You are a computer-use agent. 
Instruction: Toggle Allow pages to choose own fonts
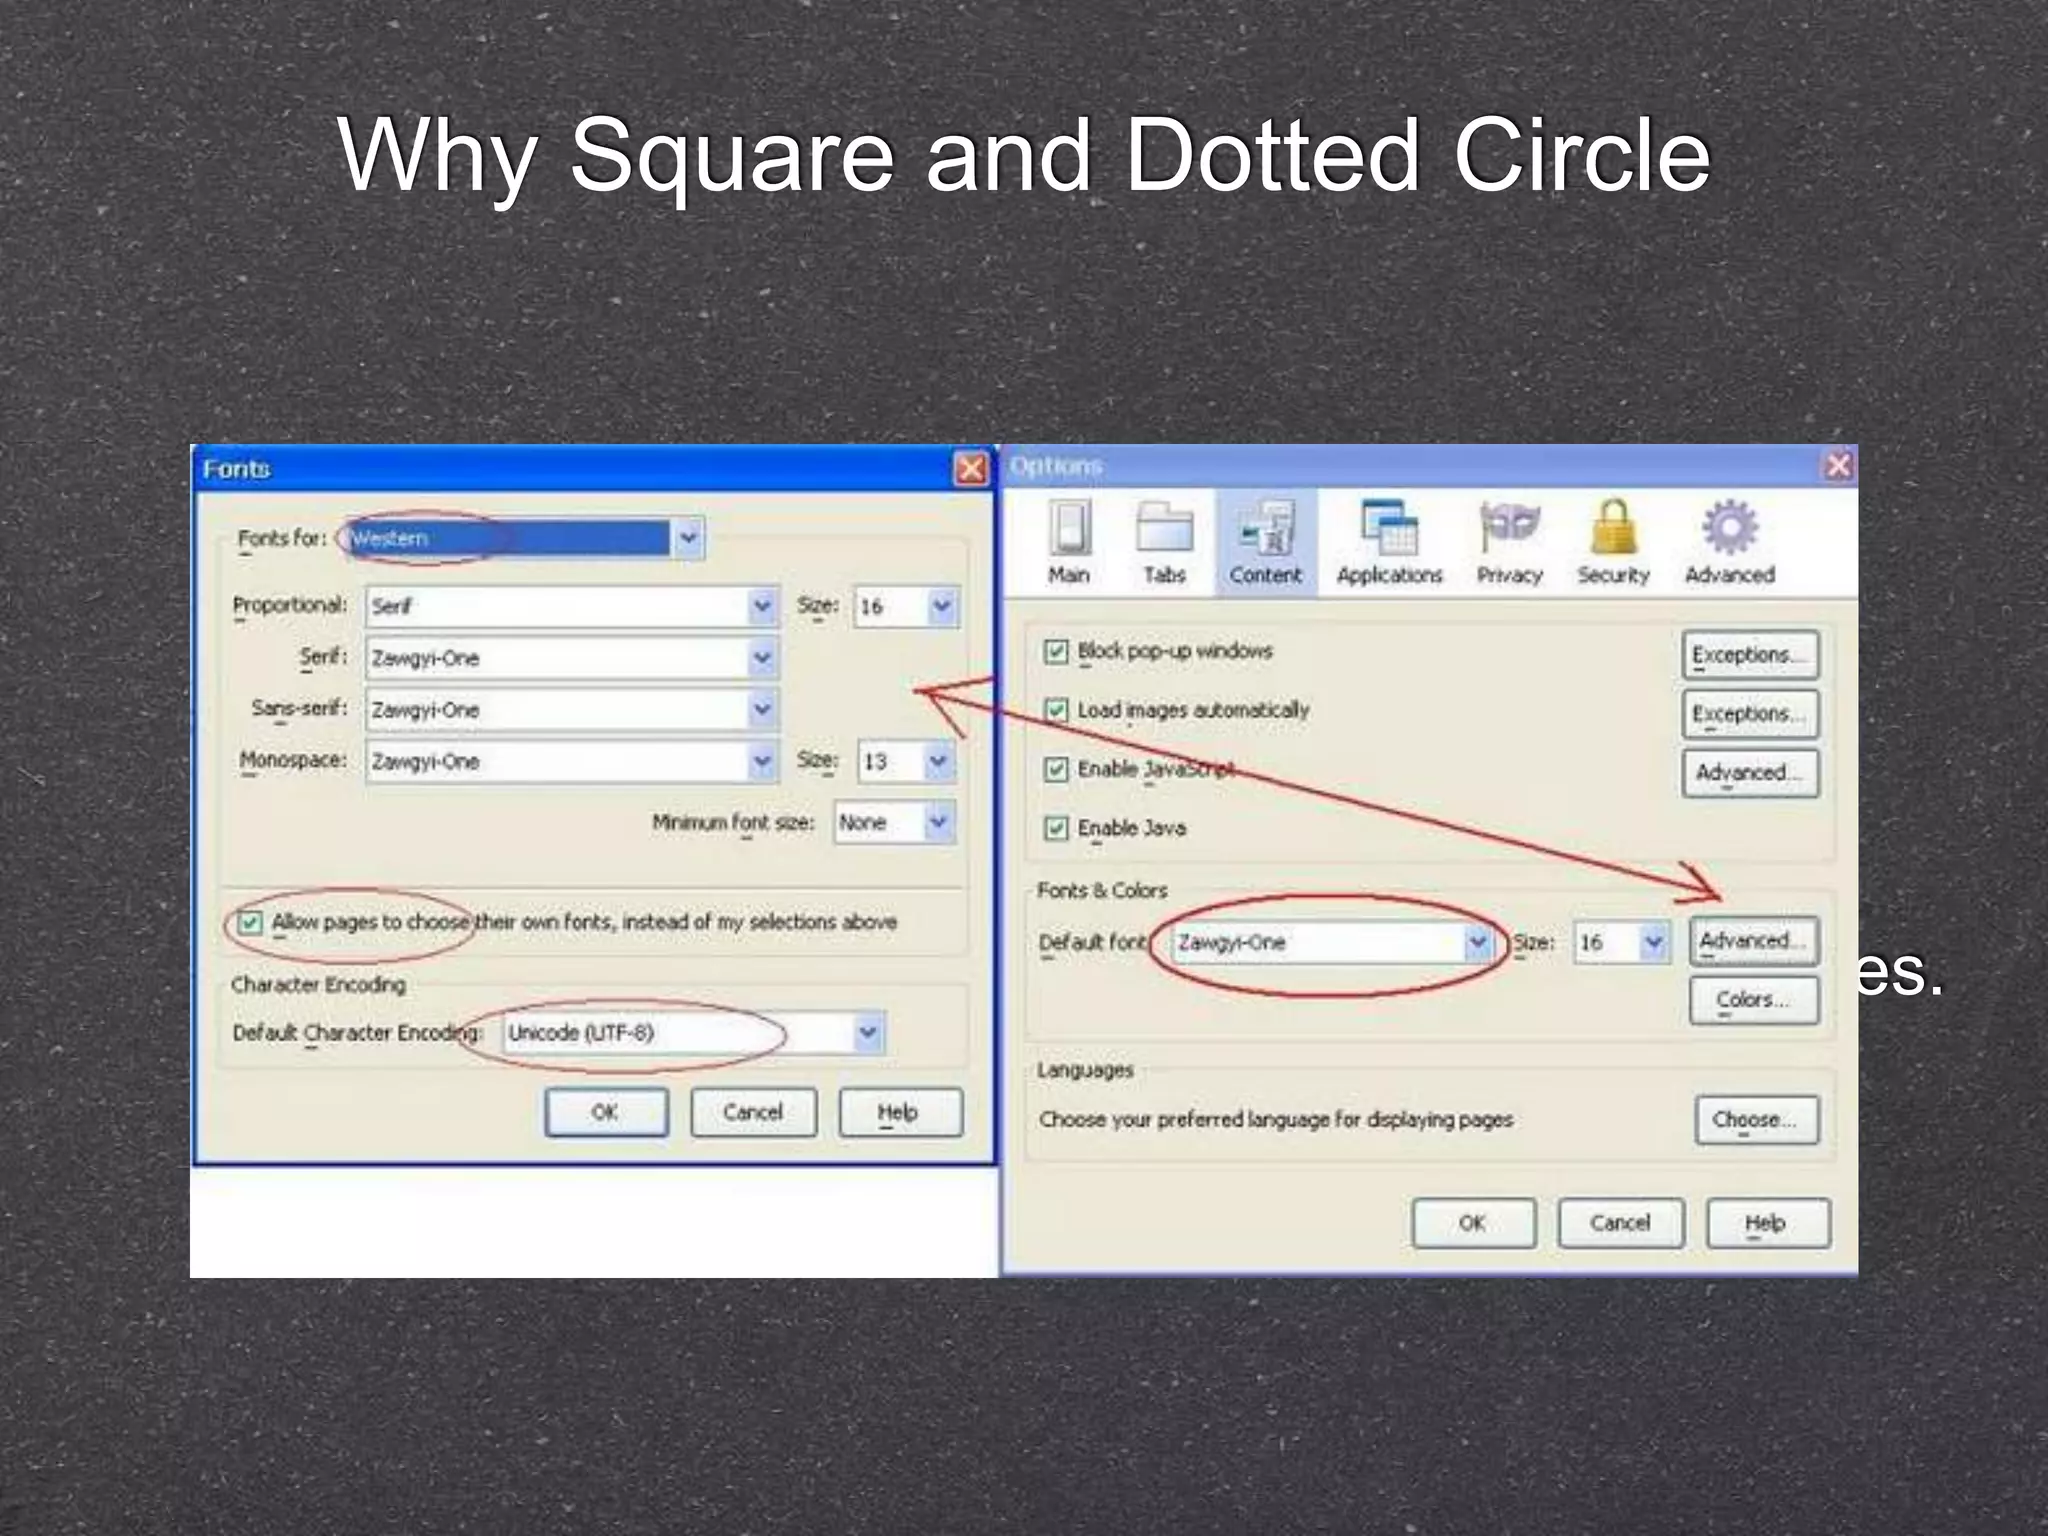coord(249,922)
